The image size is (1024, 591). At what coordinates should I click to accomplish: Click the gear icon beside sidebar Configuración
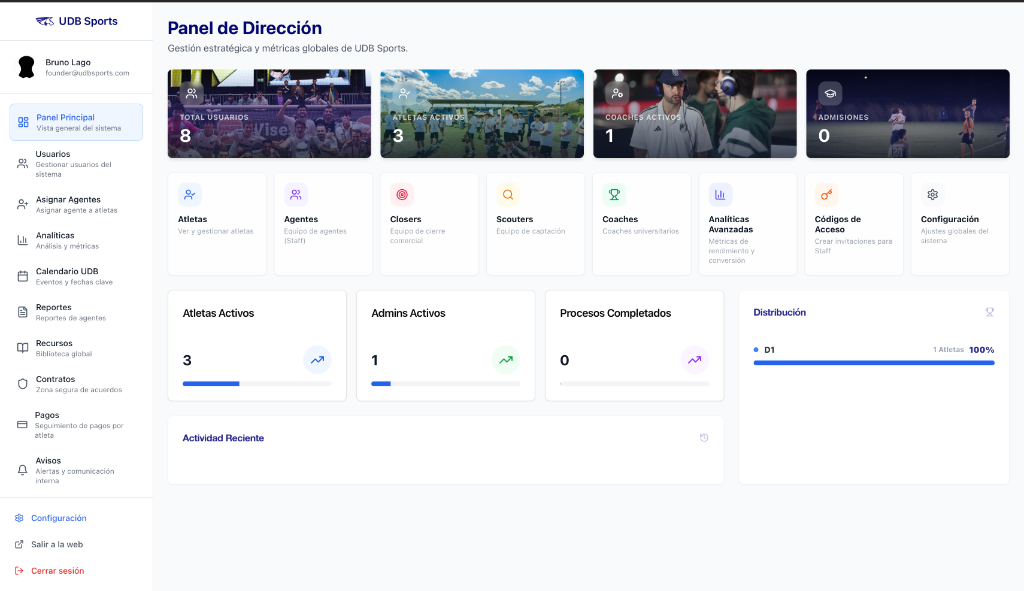(19, 518)
